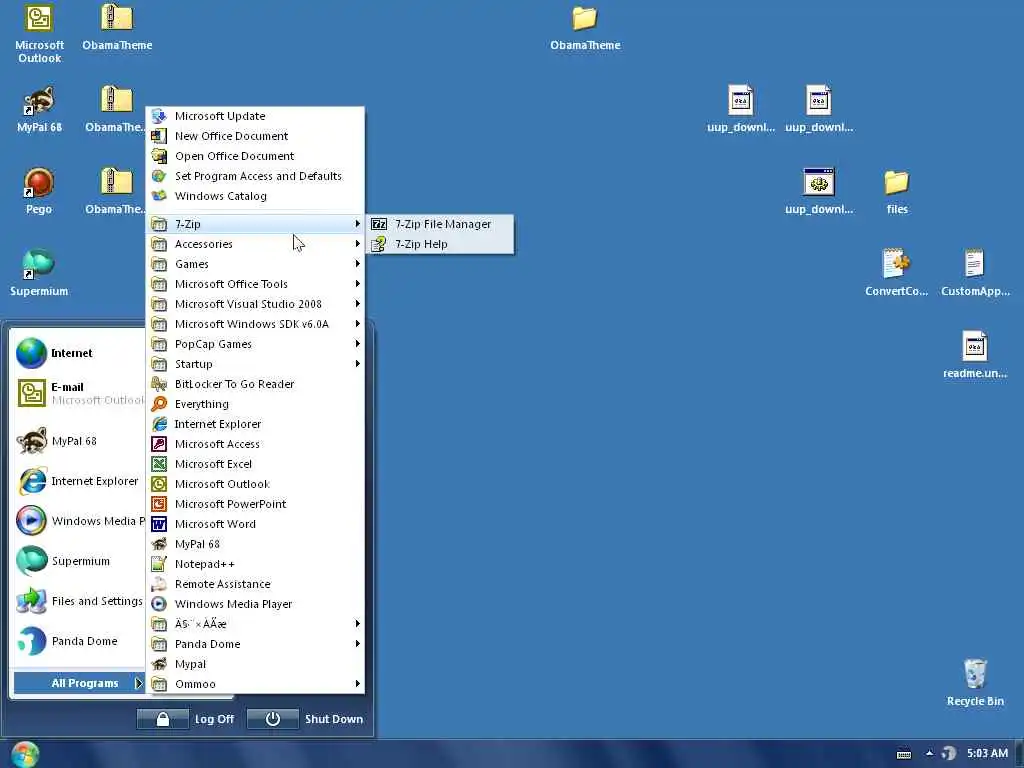Launch 7-Zip File Manager
The image size is (1024, 768).
pos(440,224)
